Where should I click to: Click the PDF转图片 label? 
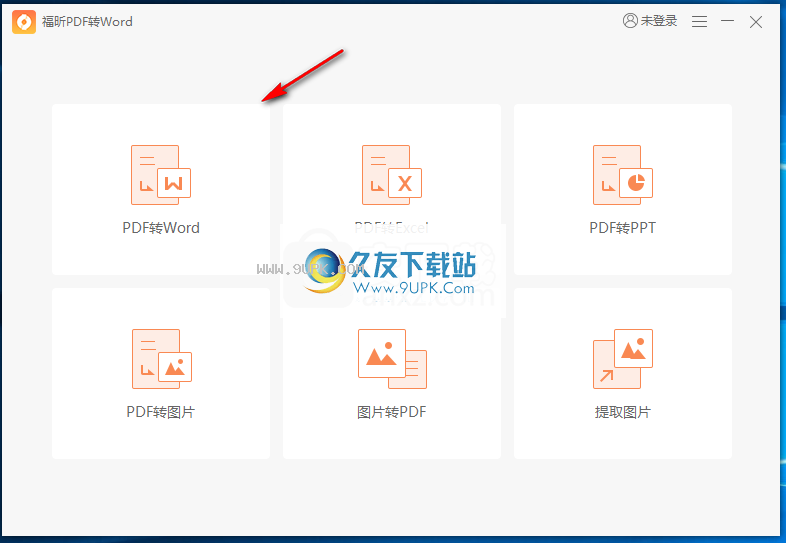click(x=160, y=412)
